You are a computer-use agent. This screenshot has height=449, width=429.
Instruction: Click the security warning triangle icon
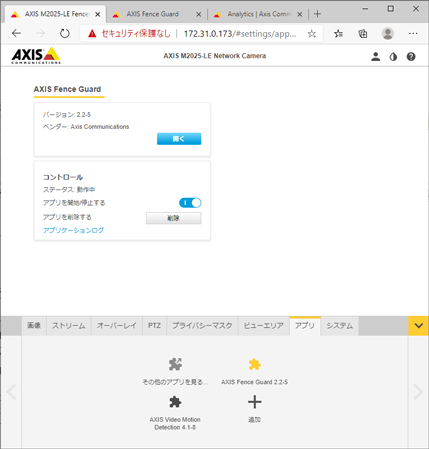click(92, 33)
